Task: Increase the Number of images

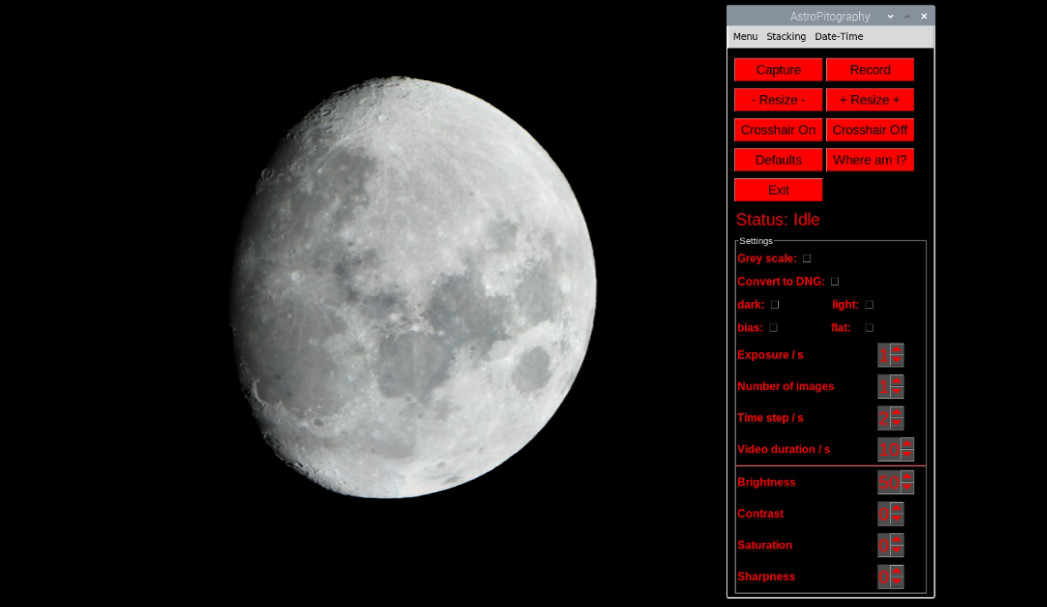Action: [x=899, y=381]
